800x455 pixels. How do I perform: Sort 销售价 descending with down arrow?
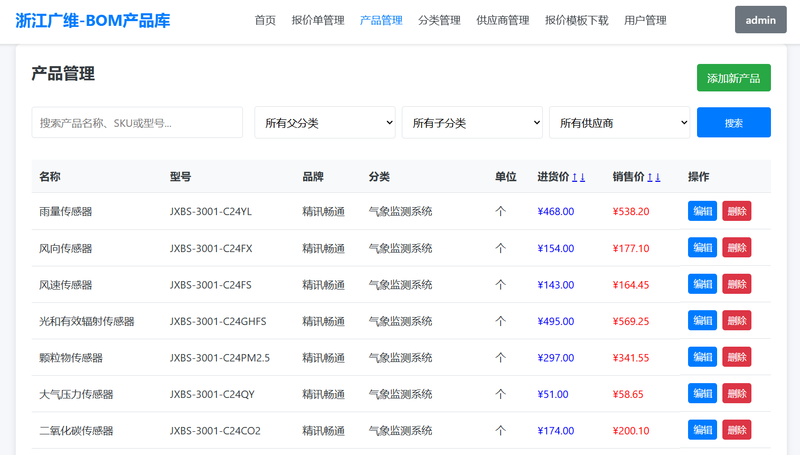658,177
